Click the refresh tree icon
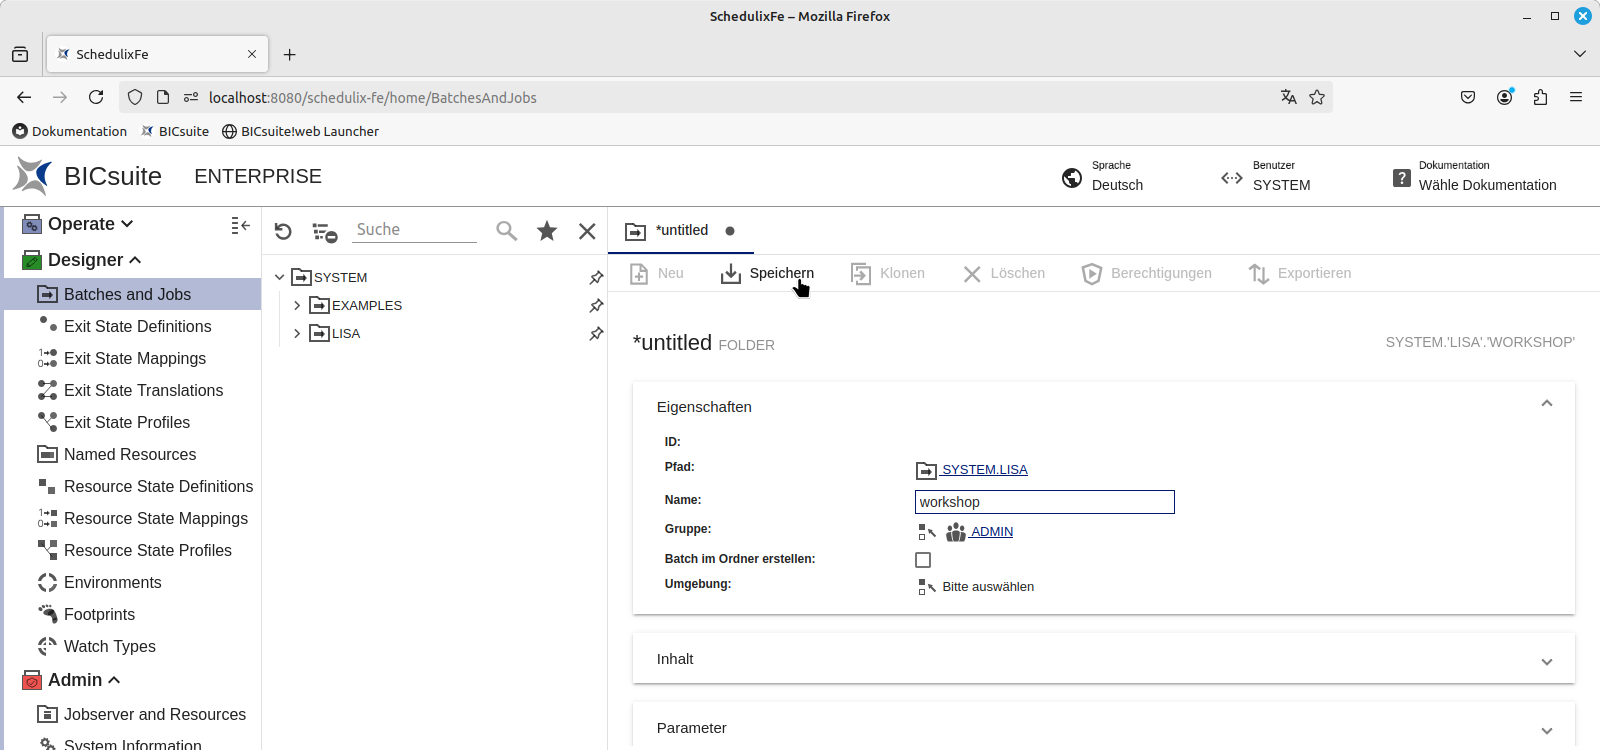Screen dimensions: 1600x750 (x=283, y=231)
